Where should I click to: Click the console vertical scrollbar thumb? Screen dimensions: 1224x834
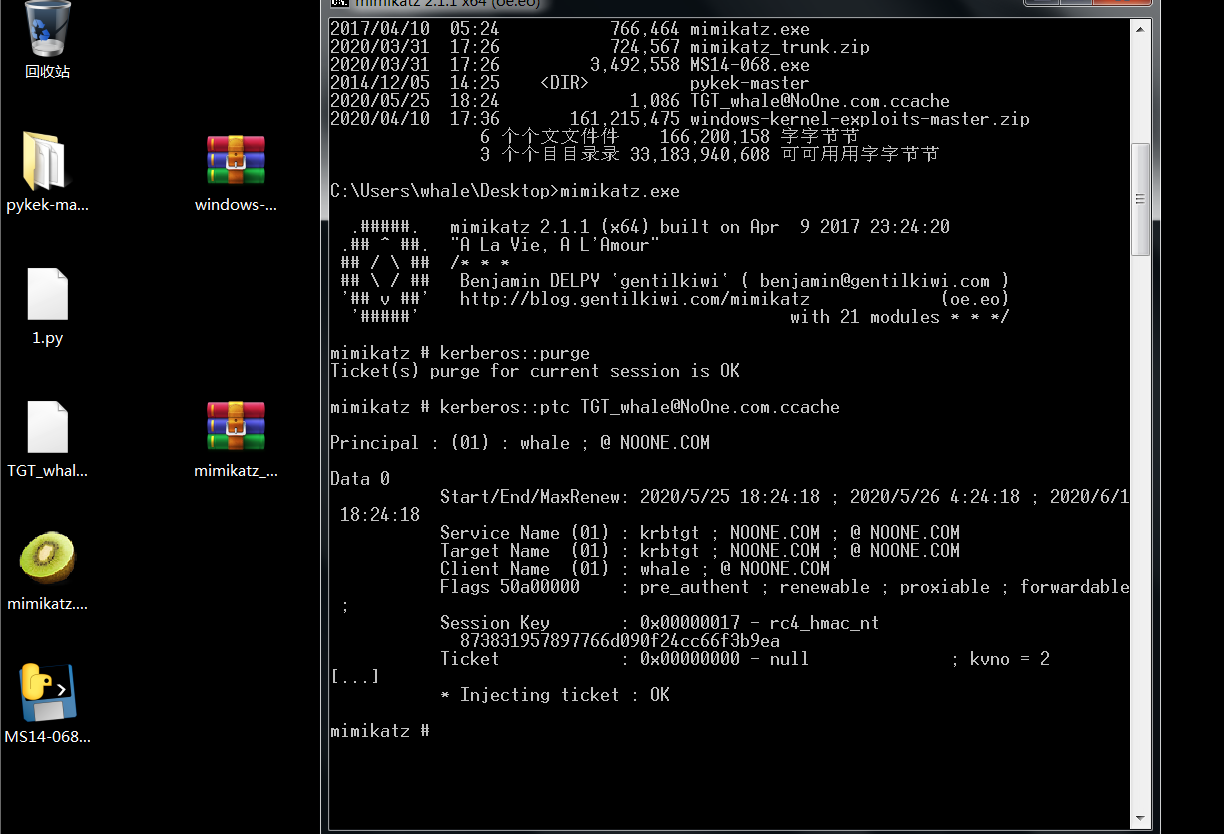click(1140, 199)
